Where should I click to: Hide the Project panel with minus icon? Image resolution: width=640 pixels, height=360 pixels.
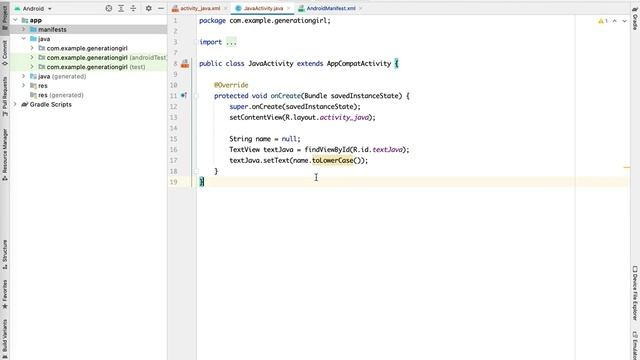click(x=161, y=8)
